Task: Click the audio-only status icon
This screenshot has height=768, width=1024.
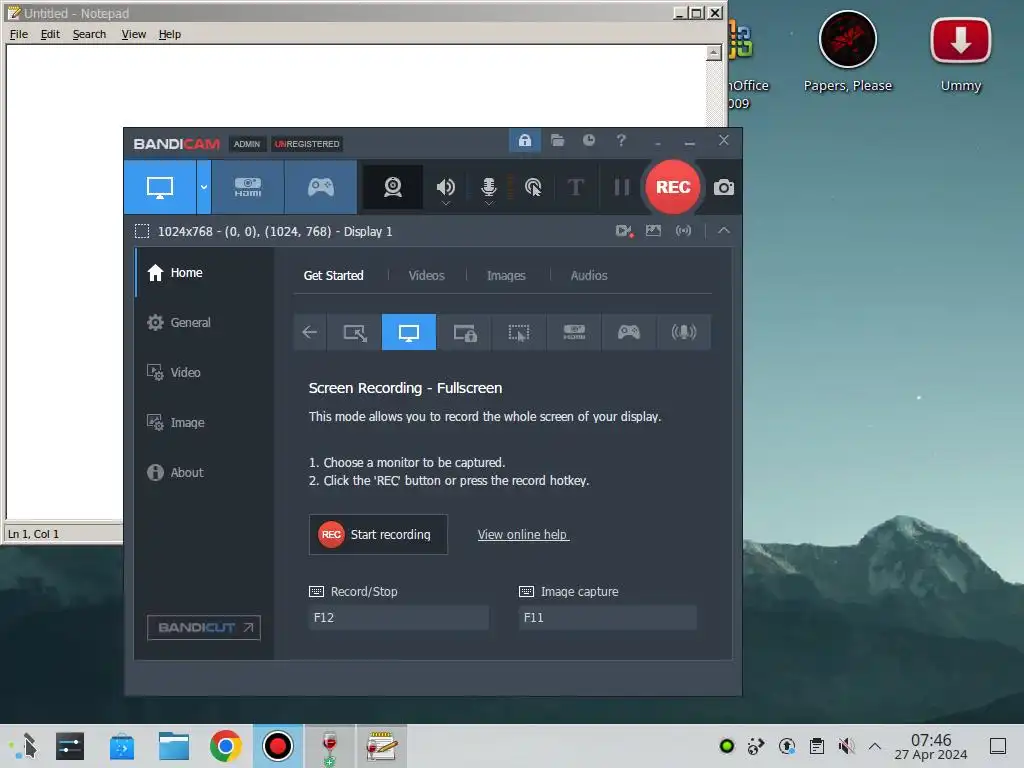Action: [x=683, y=231]
